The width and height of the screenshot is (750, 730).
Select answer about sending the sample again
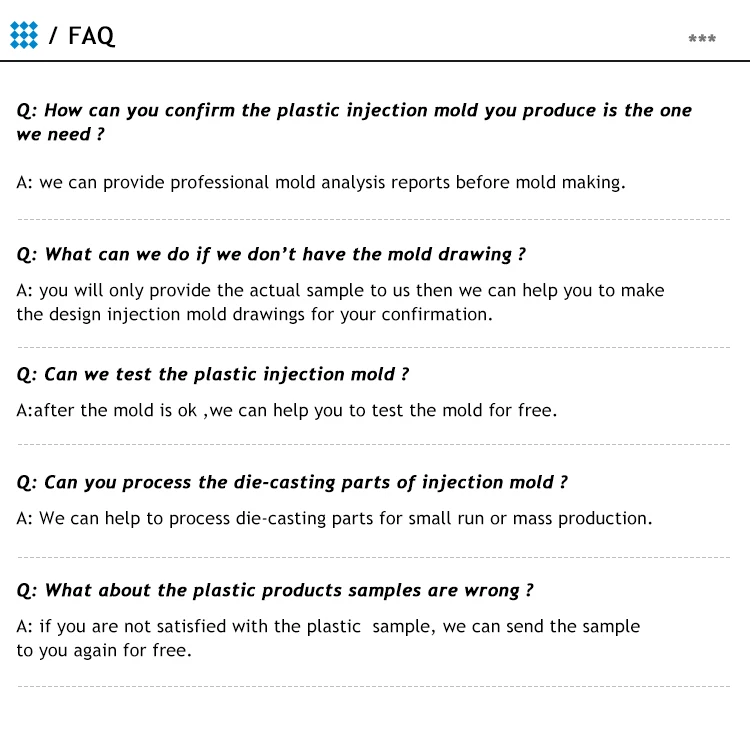(x=328, y=638)
